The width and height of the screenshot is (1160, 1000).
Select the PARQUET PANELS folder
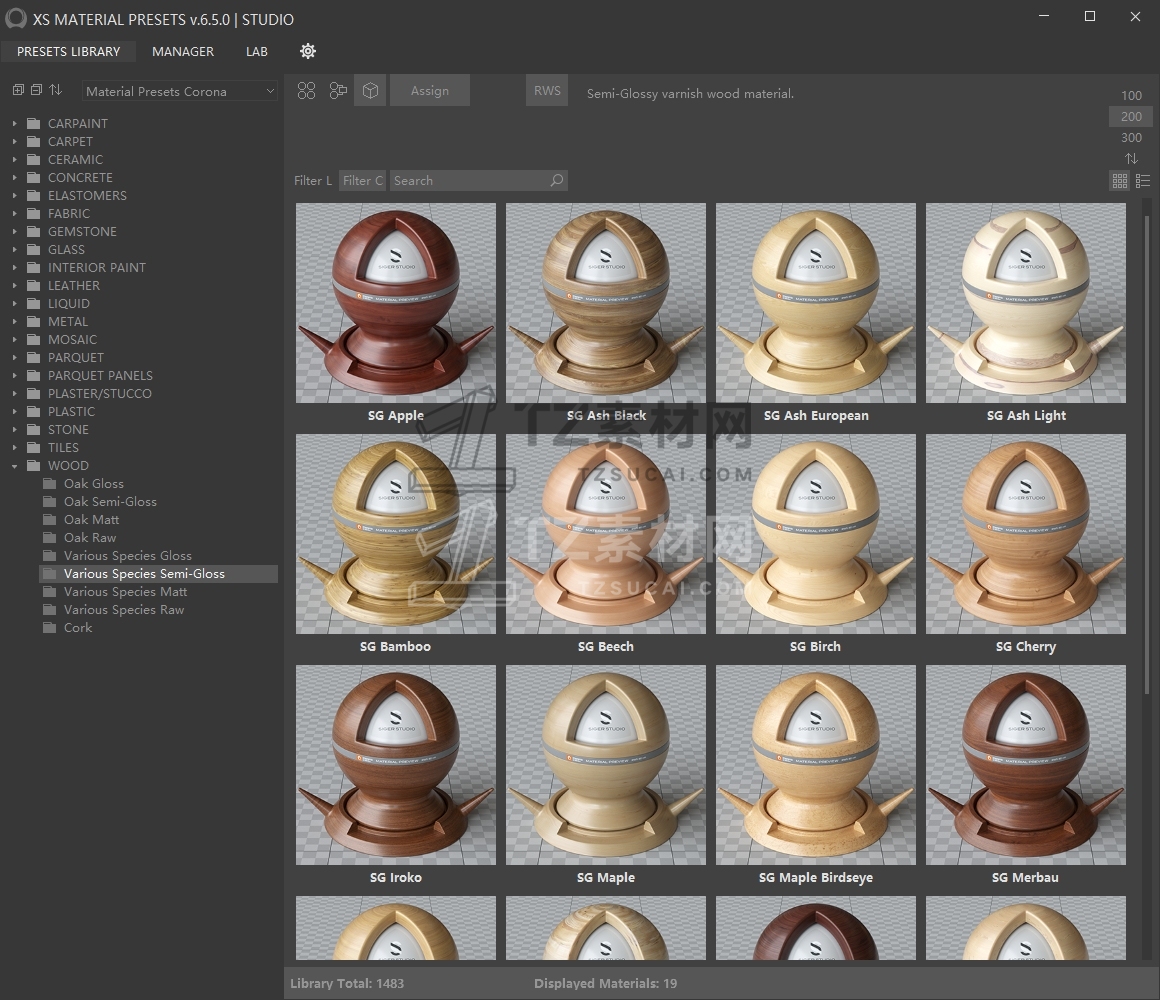(x=100, y=376)
